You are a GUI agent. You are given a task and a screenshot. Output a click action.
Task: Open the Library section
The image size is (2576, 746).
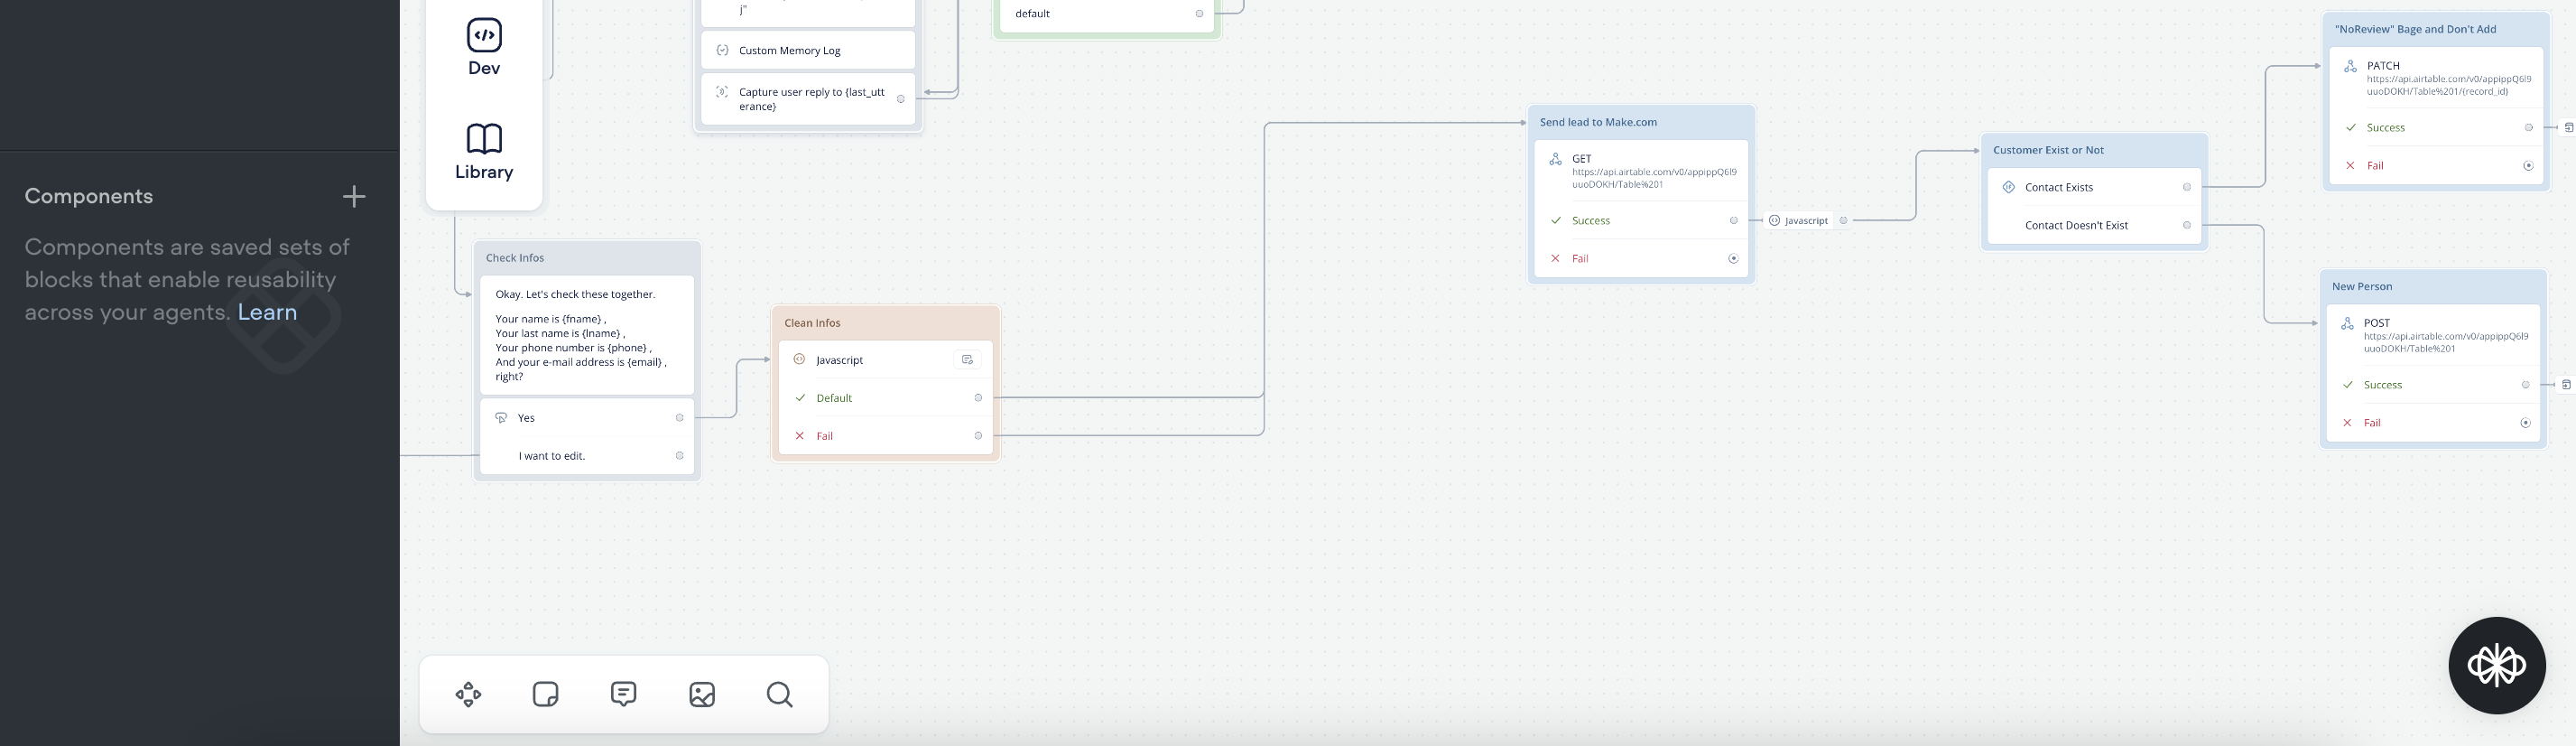(x=484, y=151)
